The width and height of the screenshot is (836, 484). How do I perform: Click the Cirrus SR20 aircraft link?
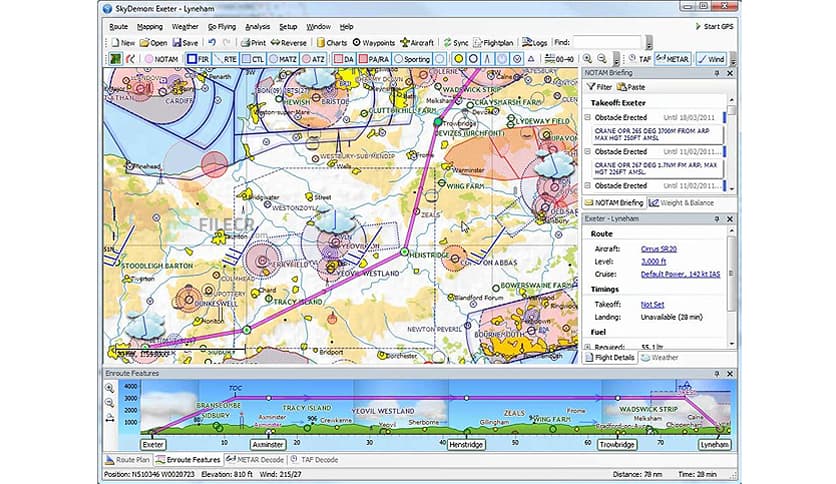[x=640, y=248]
